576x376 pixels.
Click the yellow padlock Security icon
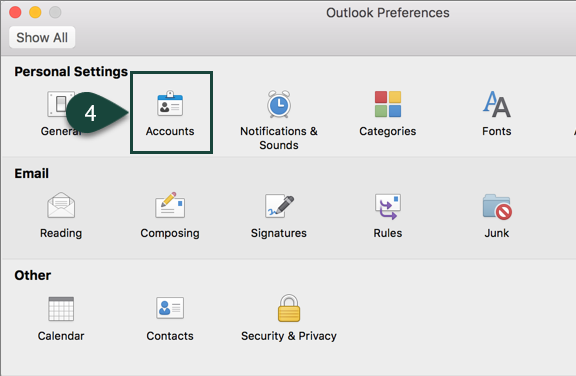tap(289, 308)
